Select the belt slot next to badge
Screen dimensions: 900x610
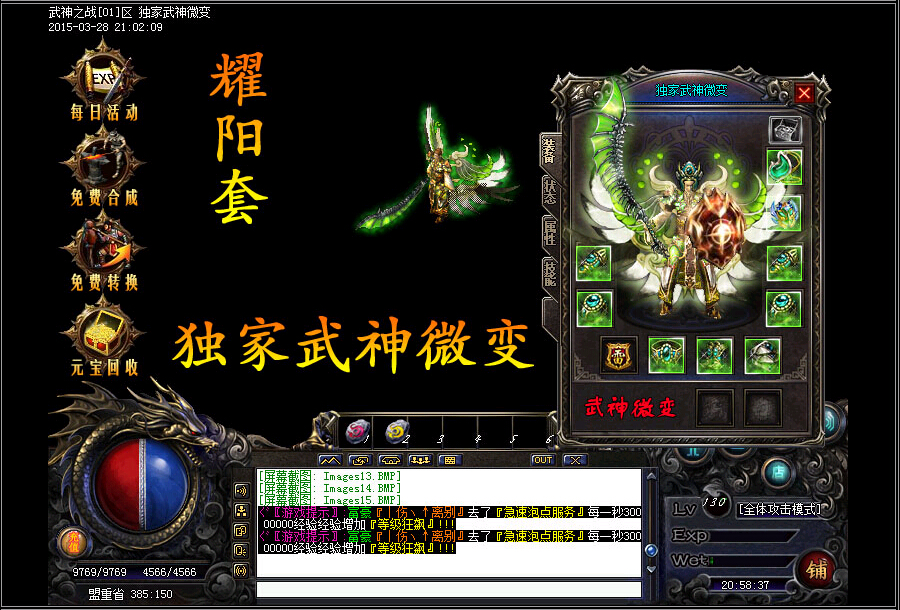(666, 355)
